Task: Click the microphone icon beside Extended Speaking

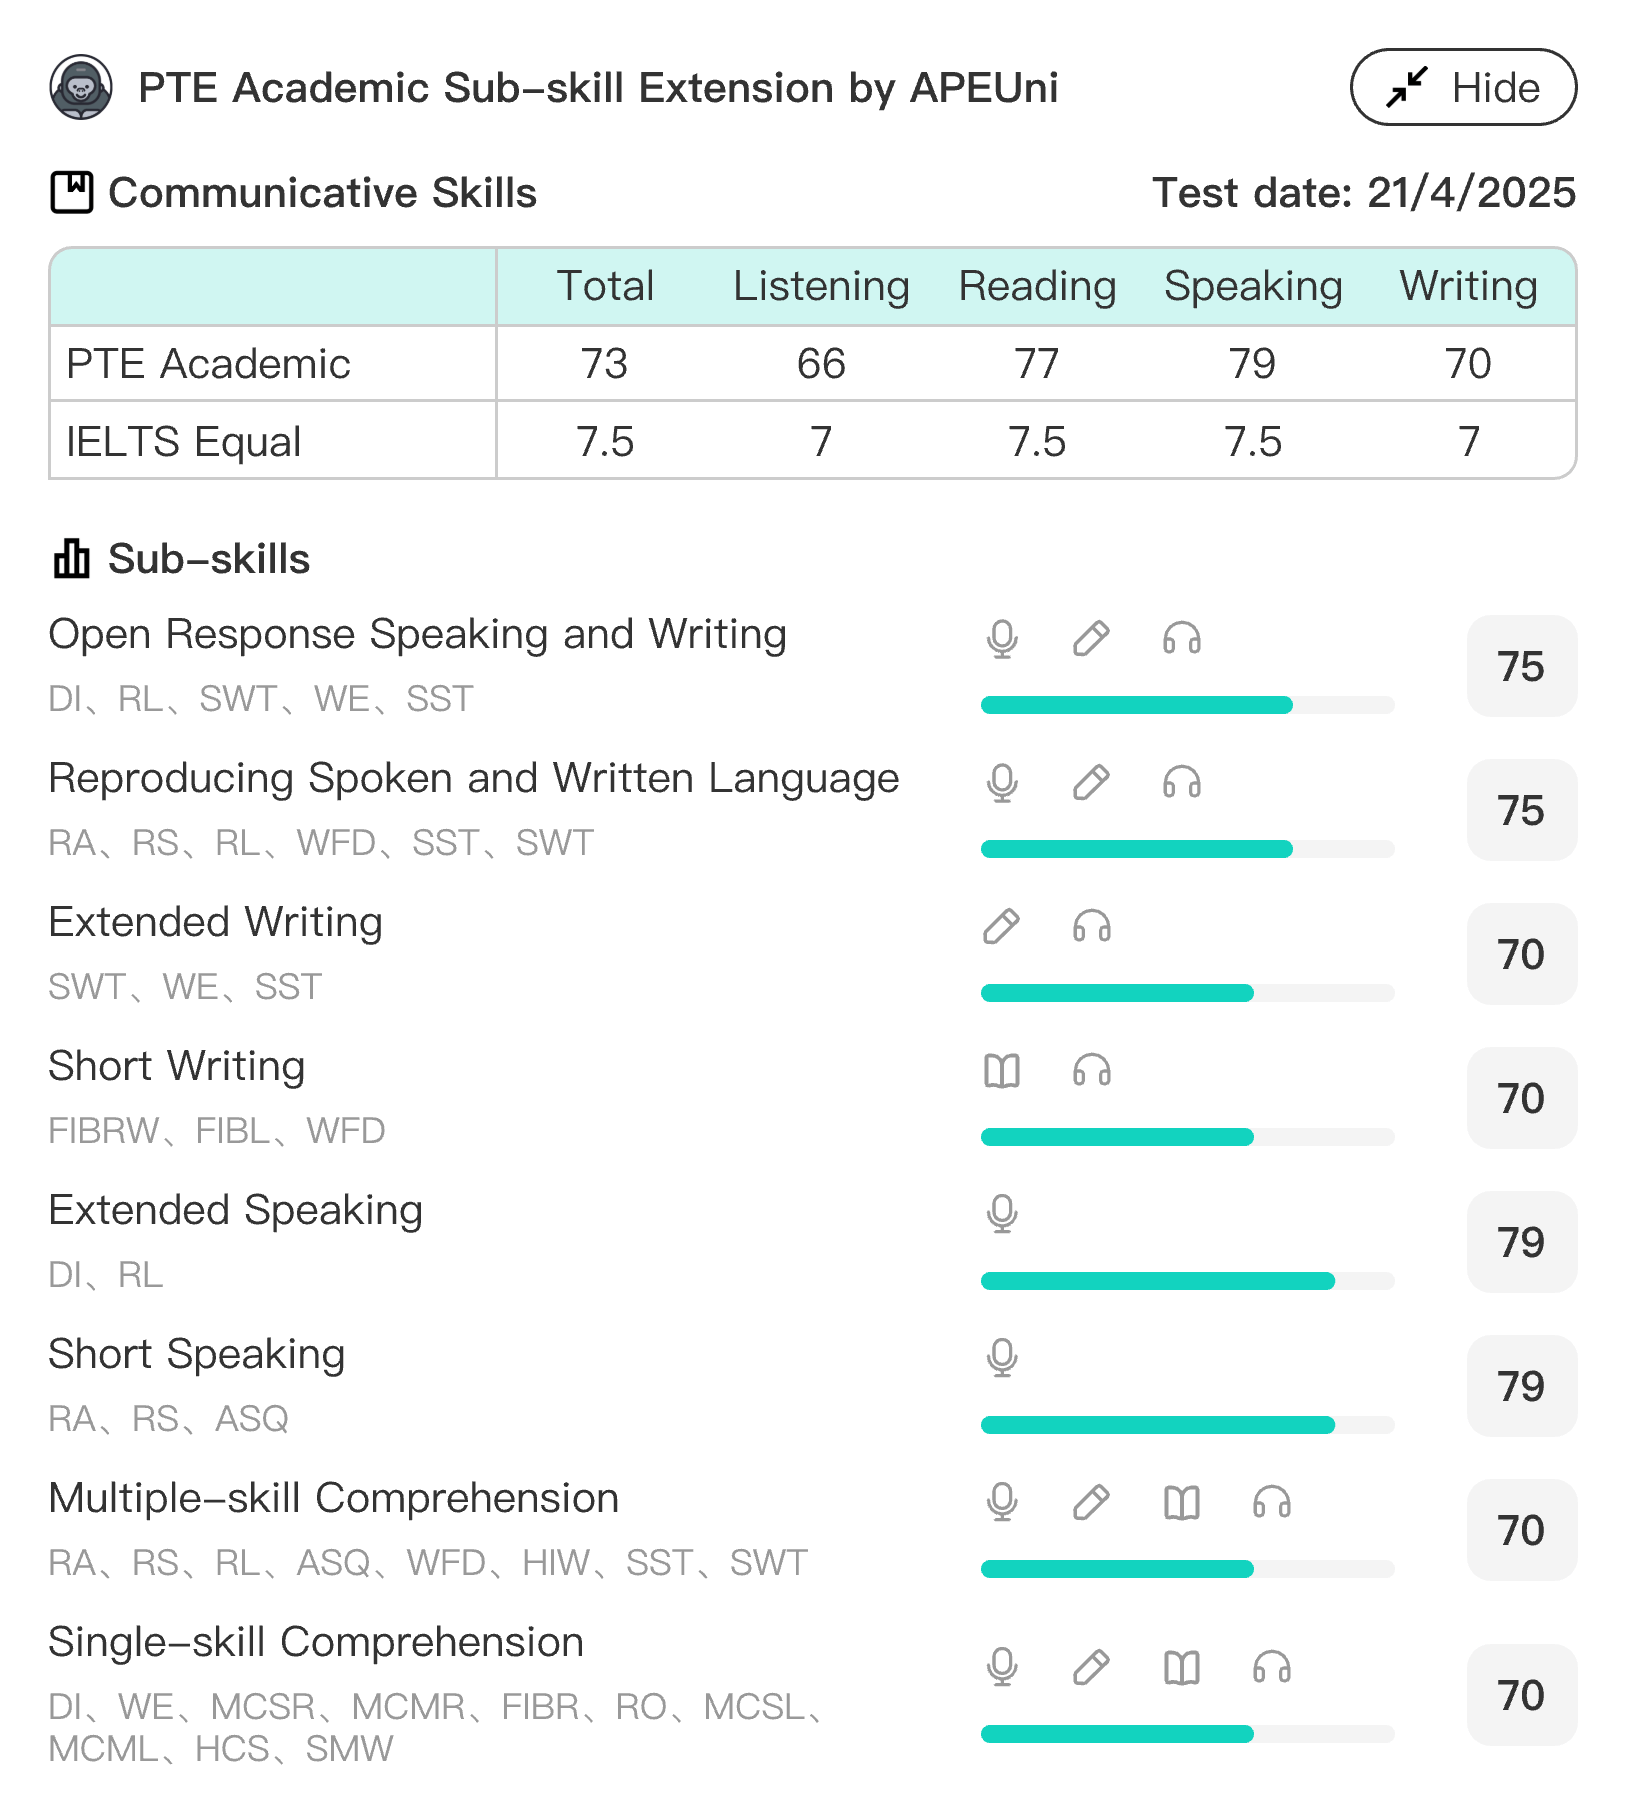Action: [x=1001, y=1213]
